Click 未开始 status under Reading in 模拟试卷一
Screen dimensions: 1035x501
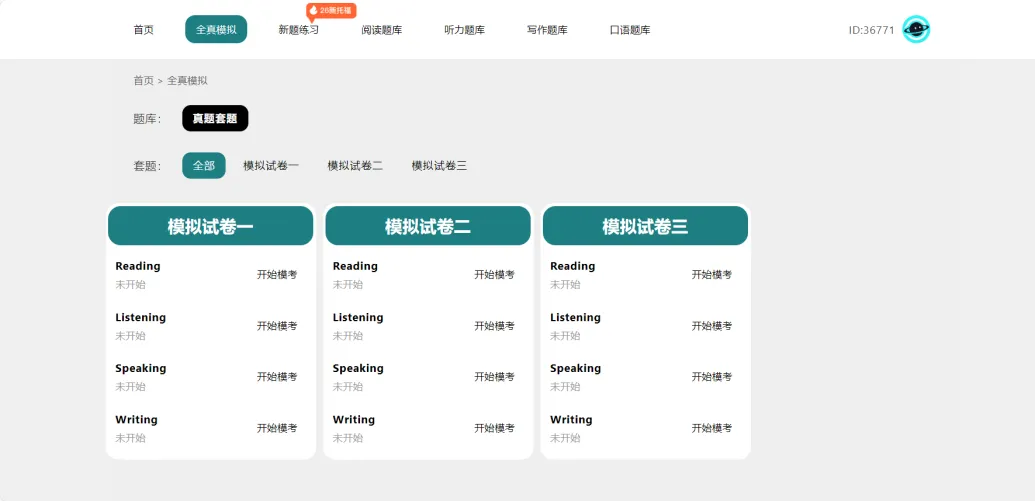point(130,284)
